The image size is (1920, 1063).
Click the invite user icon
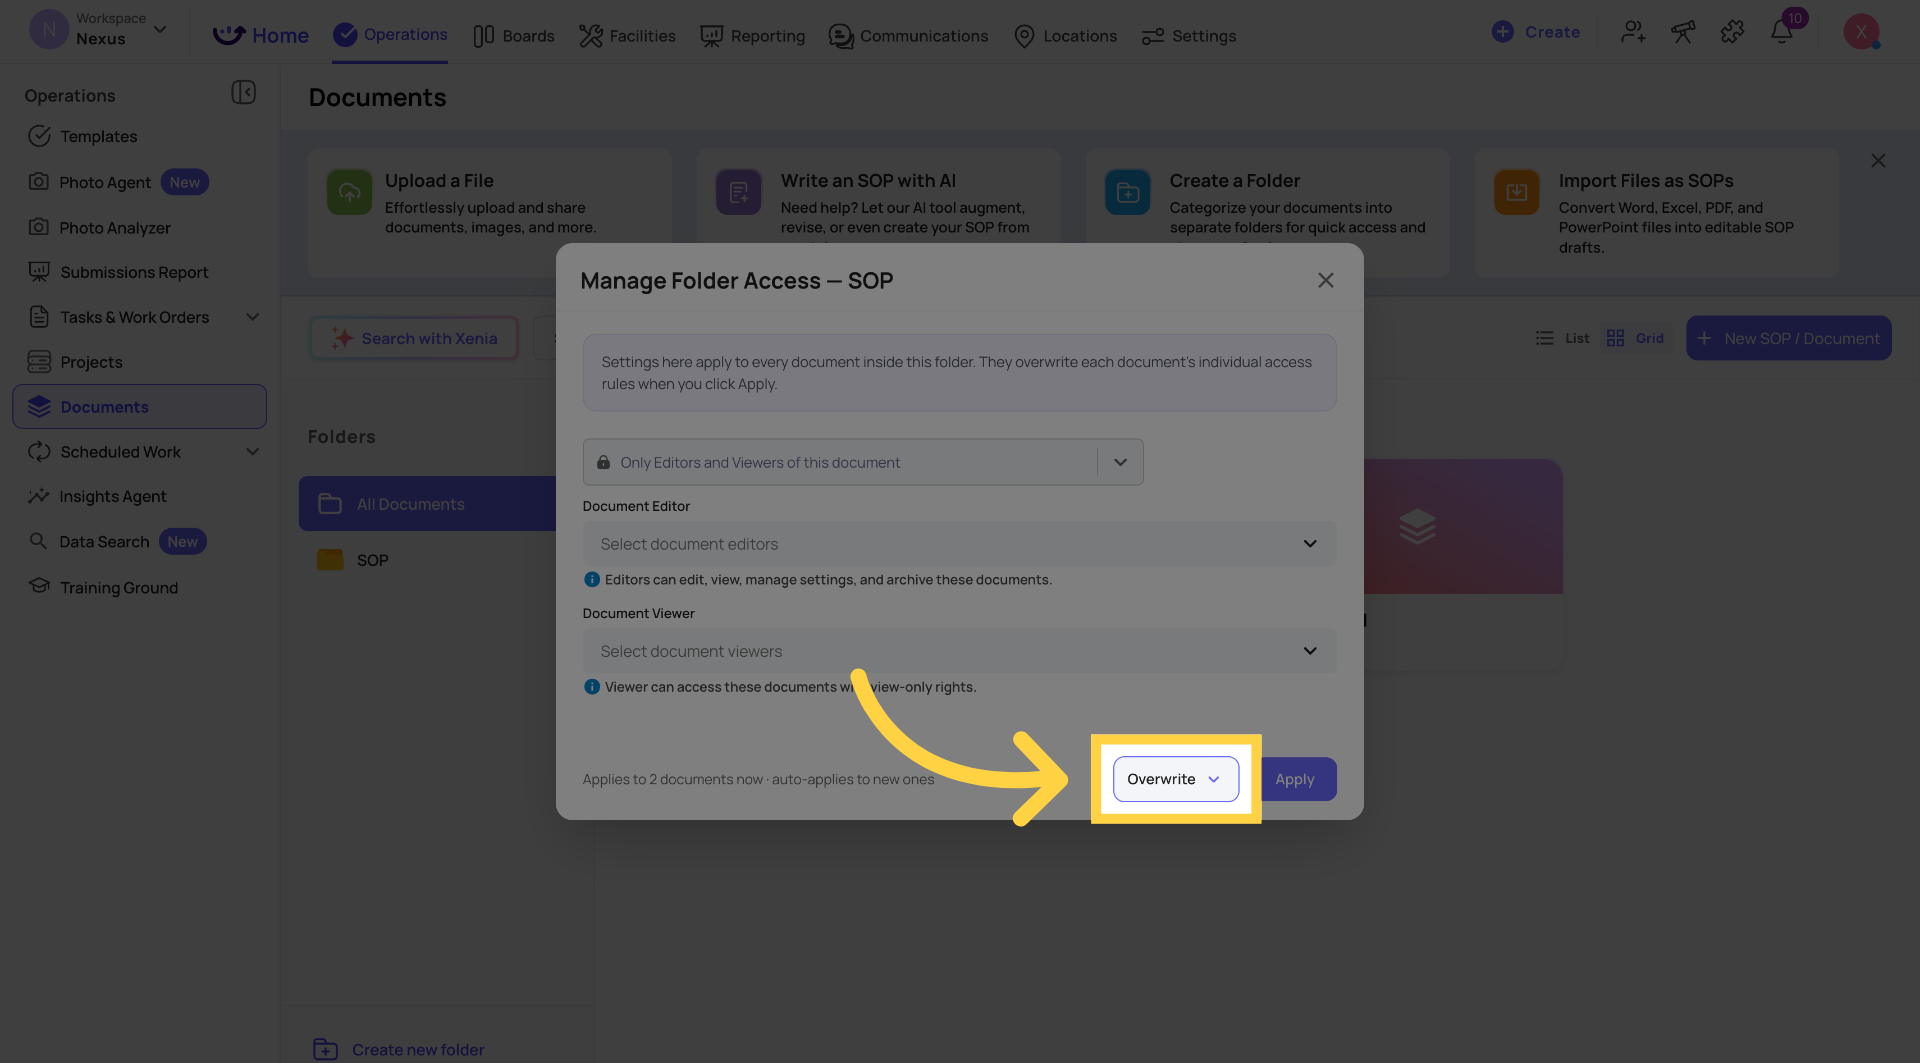[x=1633, y=32]
